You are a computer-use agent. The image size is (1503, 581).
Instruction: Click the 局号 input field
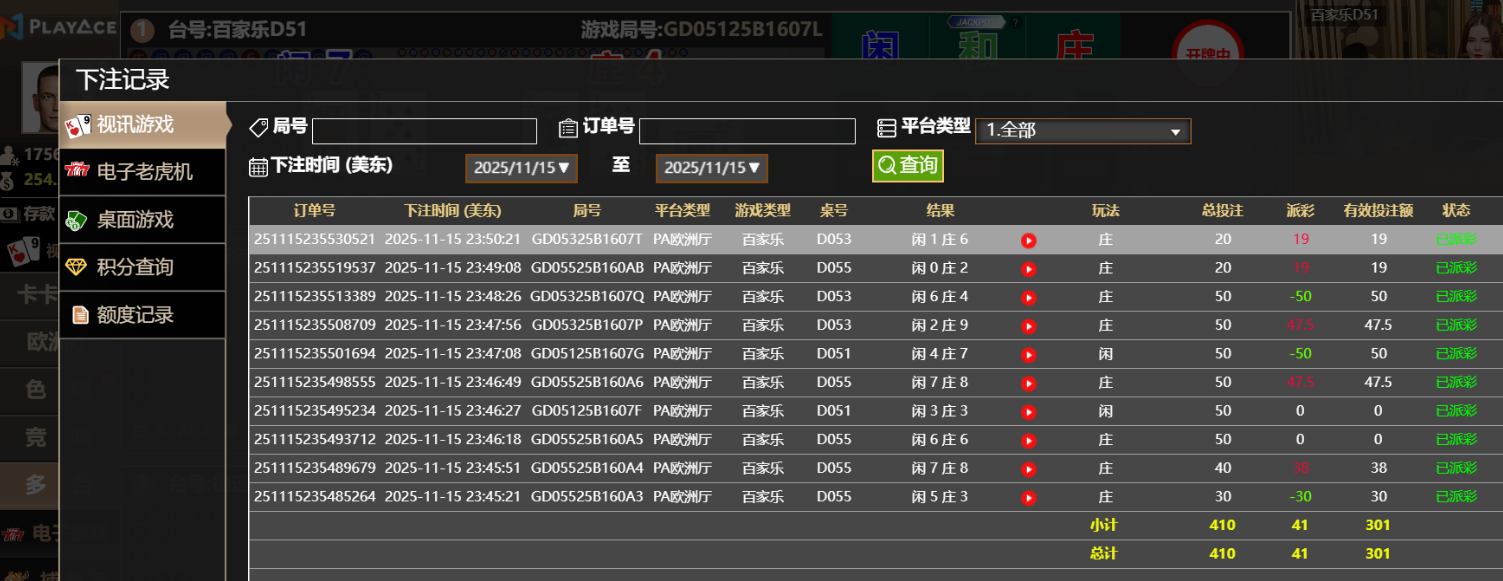pyautogui.click(x=424, y=131)
